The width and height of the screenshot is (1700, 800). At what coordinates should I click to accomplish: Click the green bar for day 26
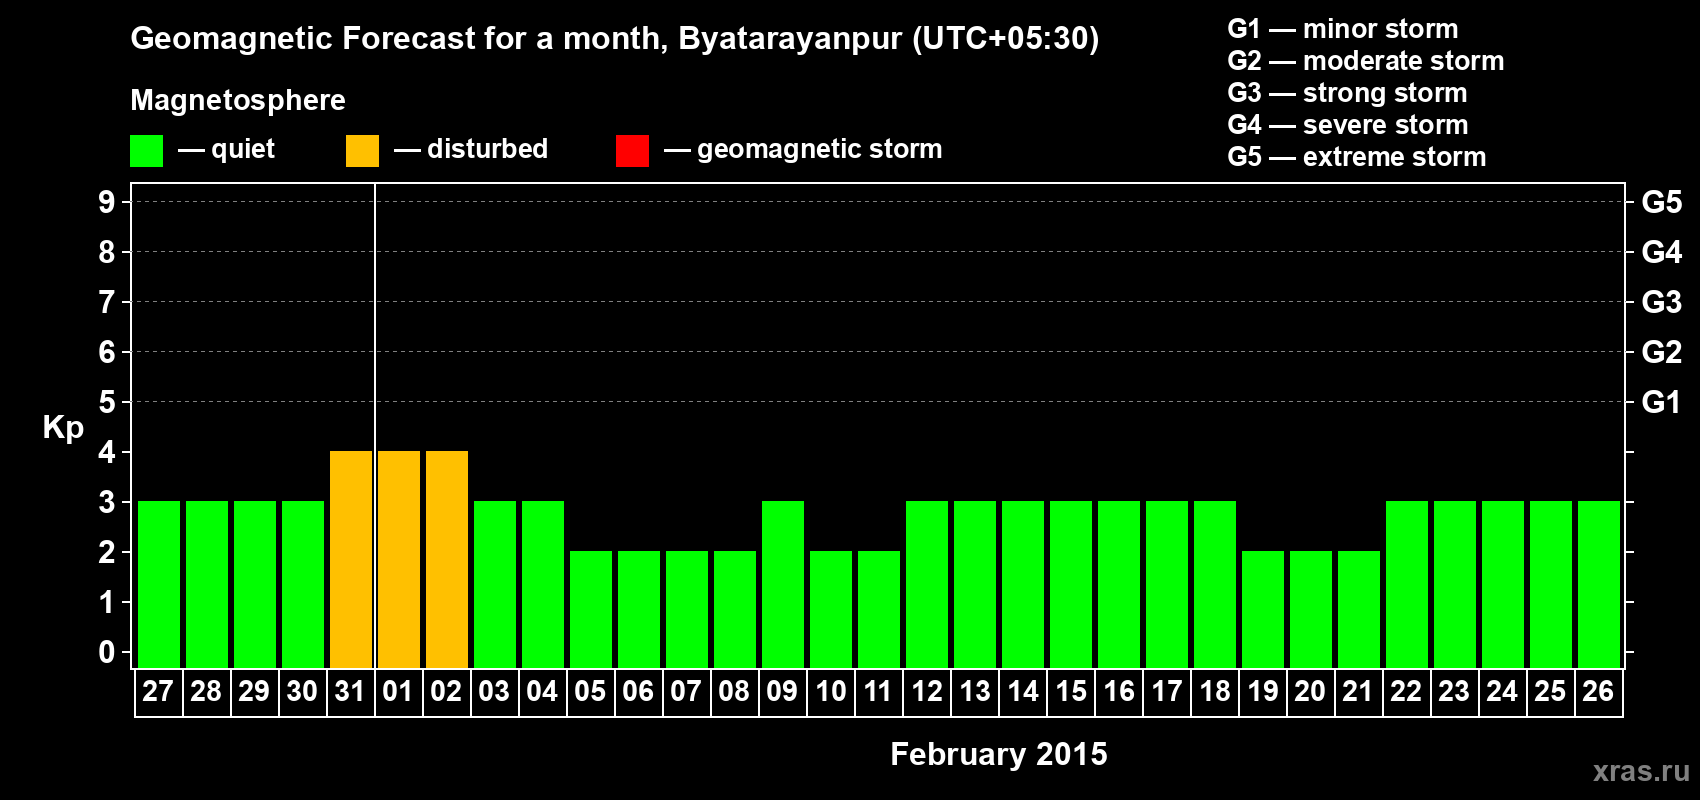(1599, 584)
